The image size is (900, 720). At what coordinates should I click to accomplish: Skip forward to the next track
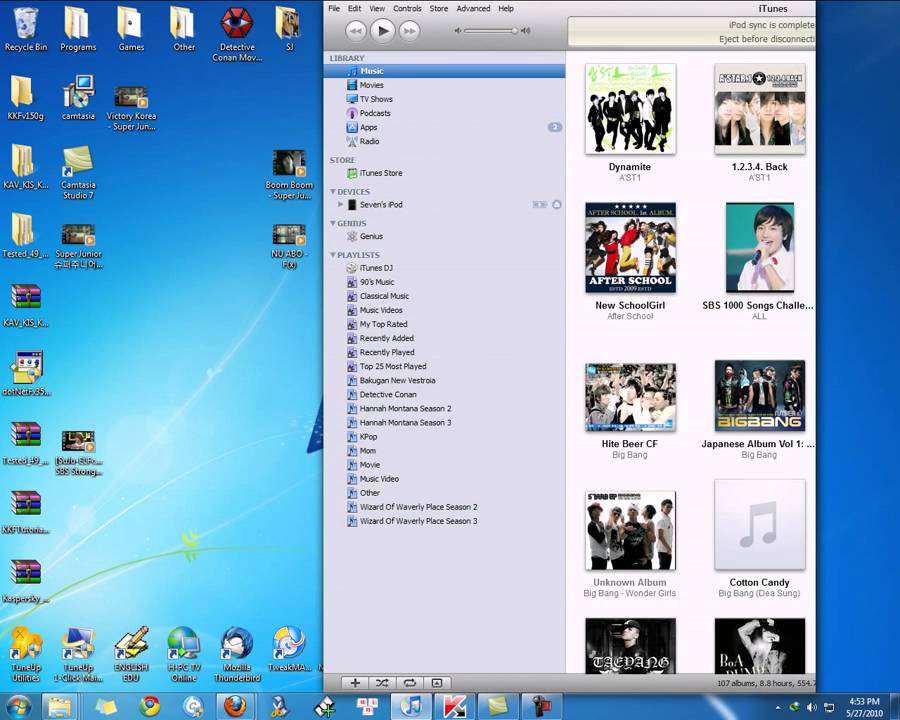[409, 31]
